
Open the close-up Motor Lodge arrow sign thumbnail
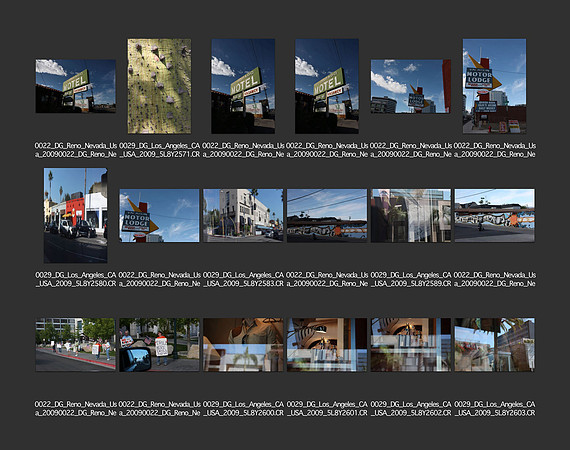(x=159, y=215)
